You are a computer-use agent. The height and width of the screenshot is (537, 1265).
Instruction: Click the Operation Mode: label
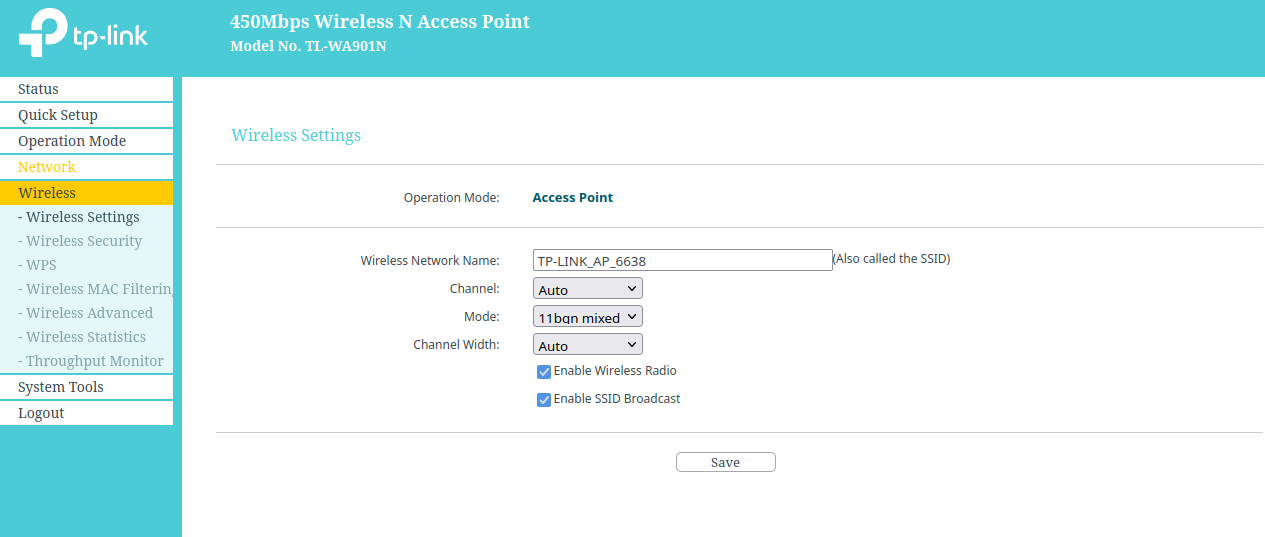click(451, 198)
